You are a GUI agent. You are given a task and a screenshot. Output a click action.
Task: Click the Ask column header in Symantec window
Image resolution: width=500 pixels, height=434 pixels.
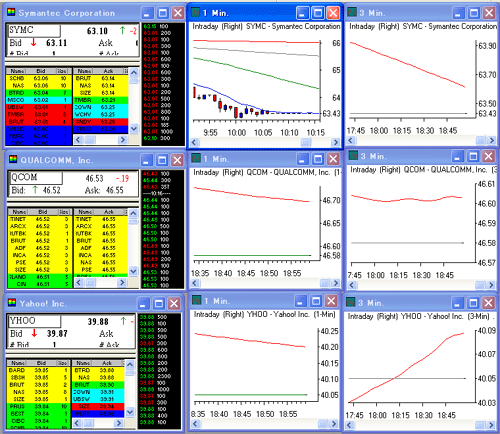(108, 71)
